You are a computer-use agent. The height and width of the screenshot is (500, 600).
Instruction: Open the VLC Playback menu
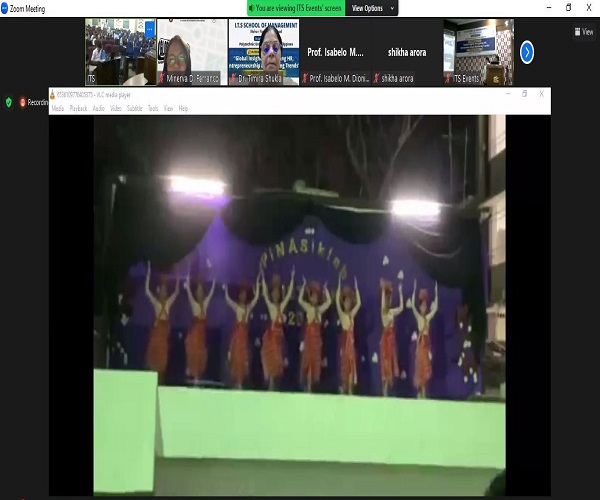click(78, 109)
